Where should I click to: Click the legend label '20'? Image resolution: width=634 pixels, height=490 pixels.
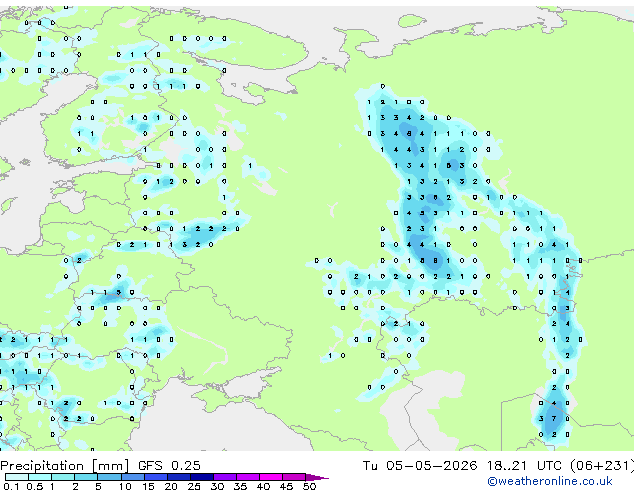[x=171, y=486]
